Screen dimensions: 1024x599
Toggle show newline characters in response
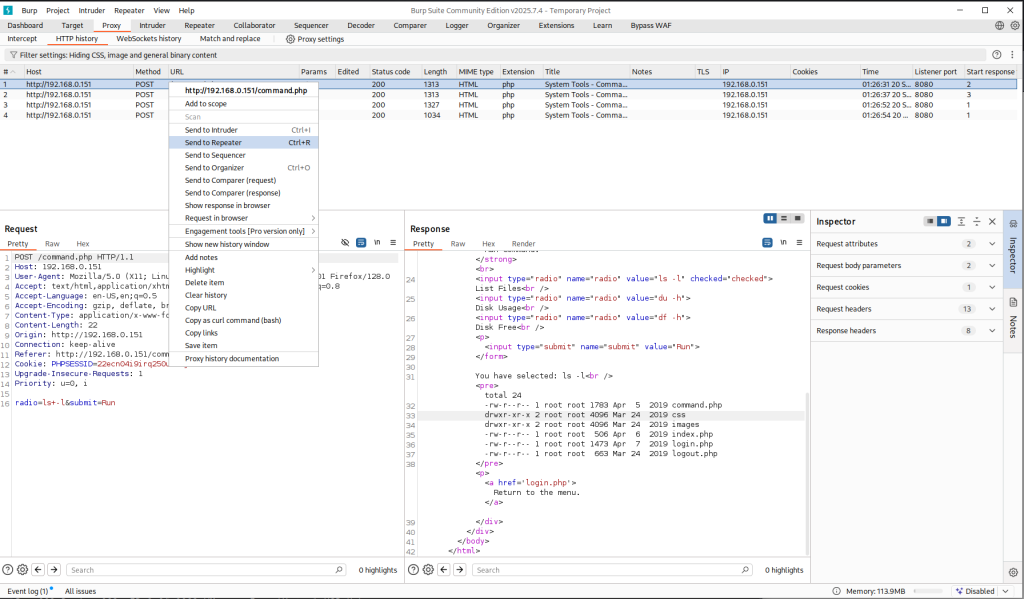click(x=783, y=243)
